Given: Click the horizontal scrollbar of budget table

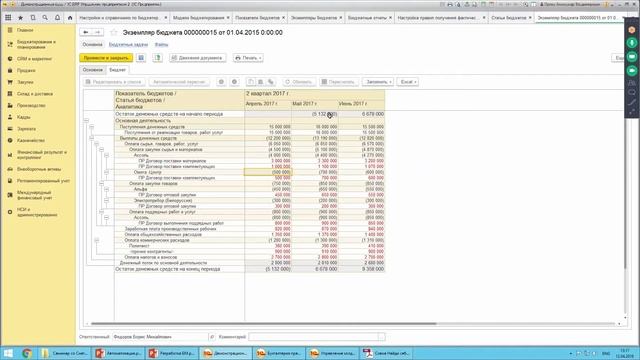Looking at the screenshot, I should 264,324.
